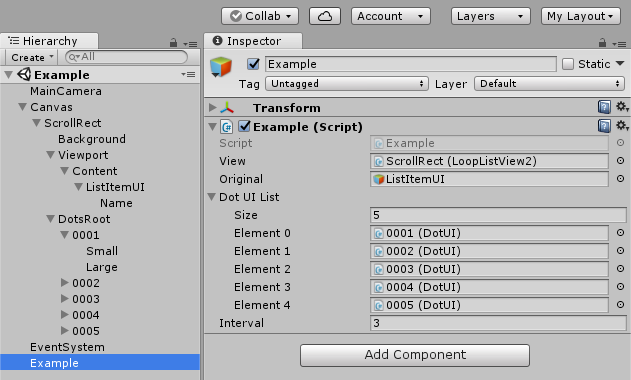Select the Large object under 0001
Image resolution: width=631 pixels, height=380 pixels.
click(x=102, y=267)
